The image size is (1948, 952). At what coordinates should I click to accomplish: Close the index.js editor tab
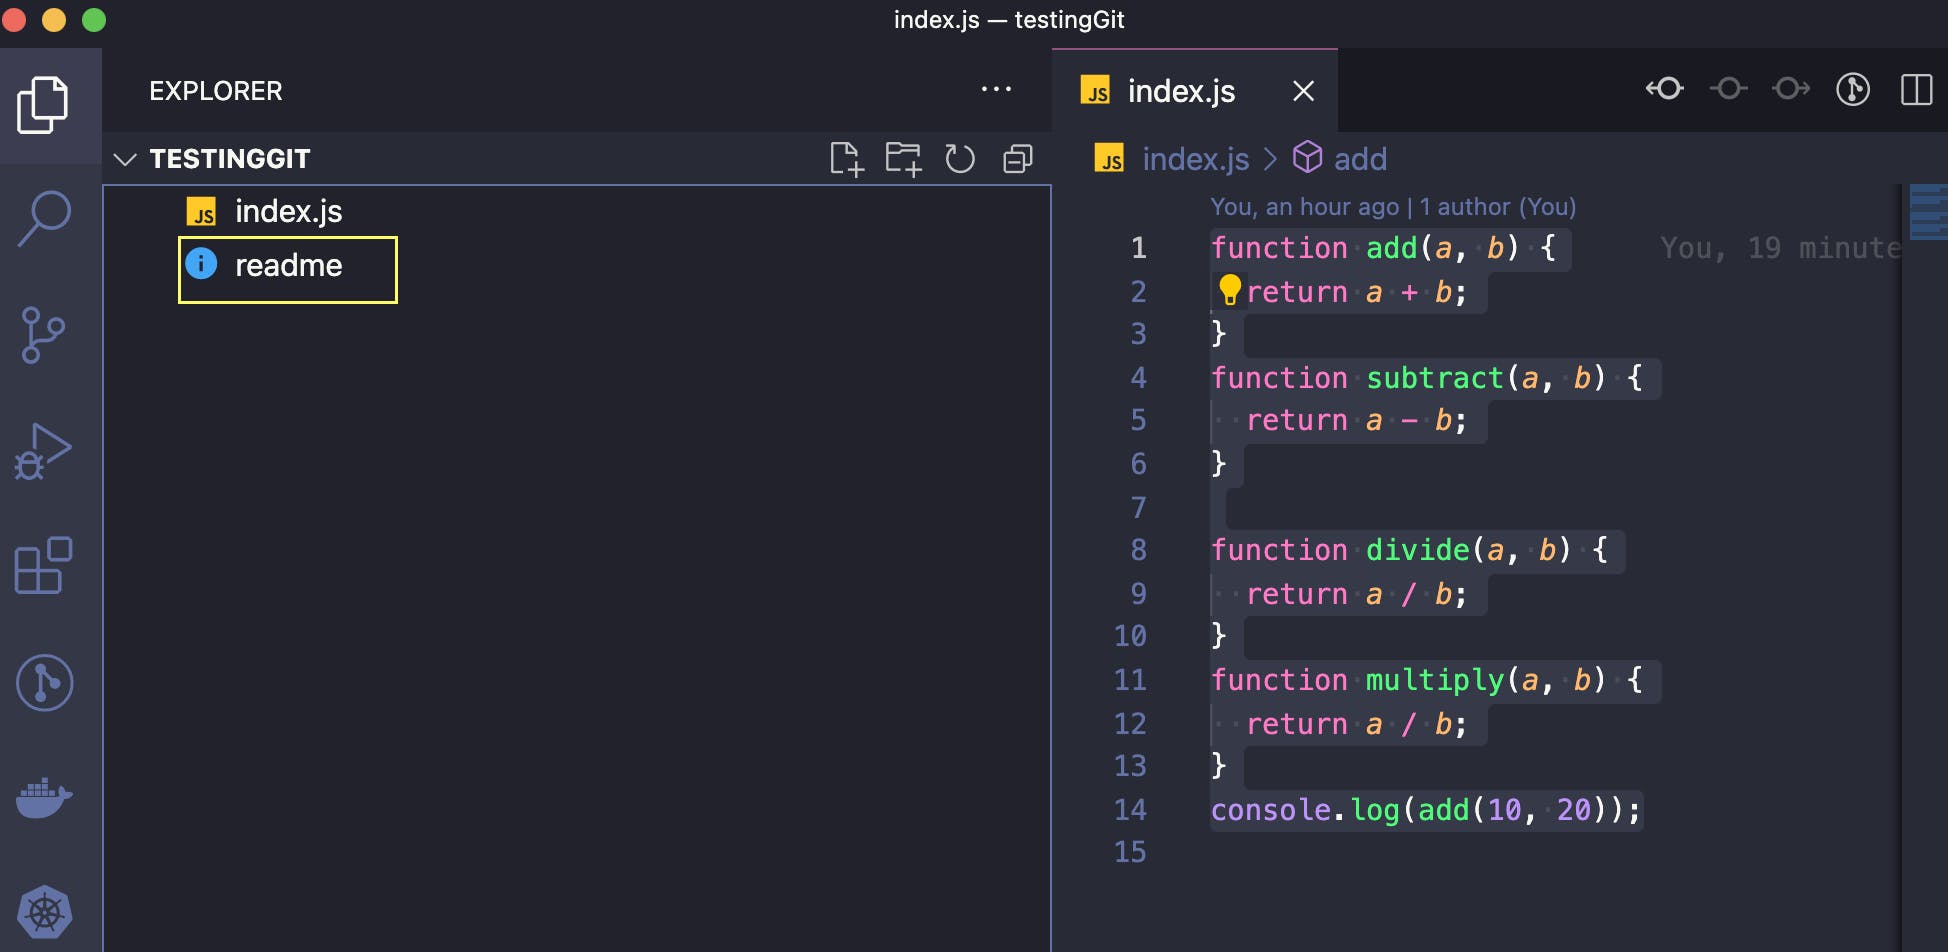[1303, 91]
